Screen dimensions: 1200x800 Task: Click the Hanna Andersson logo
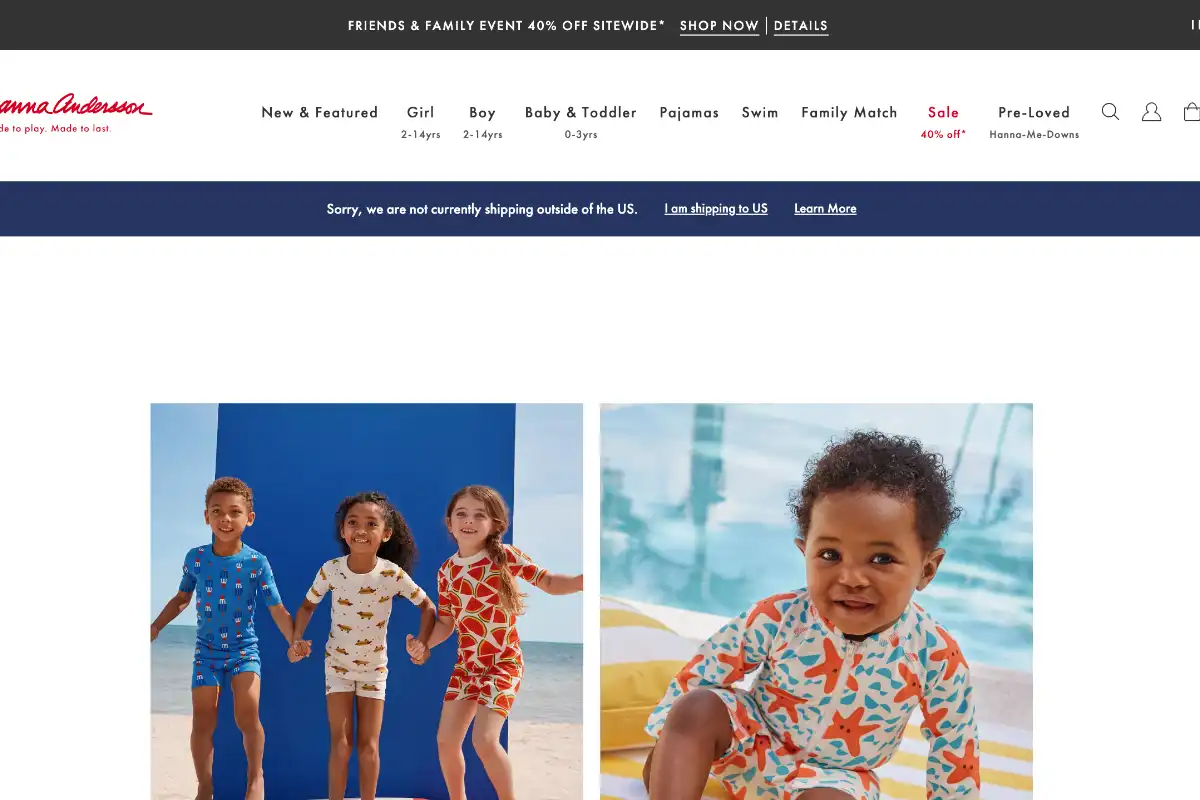point(73,113)
